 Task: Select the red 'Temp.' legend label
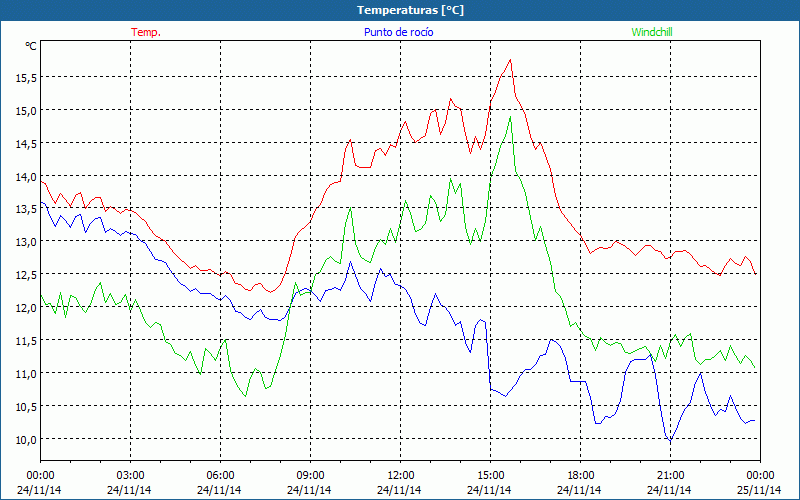[x=146, y=32]
